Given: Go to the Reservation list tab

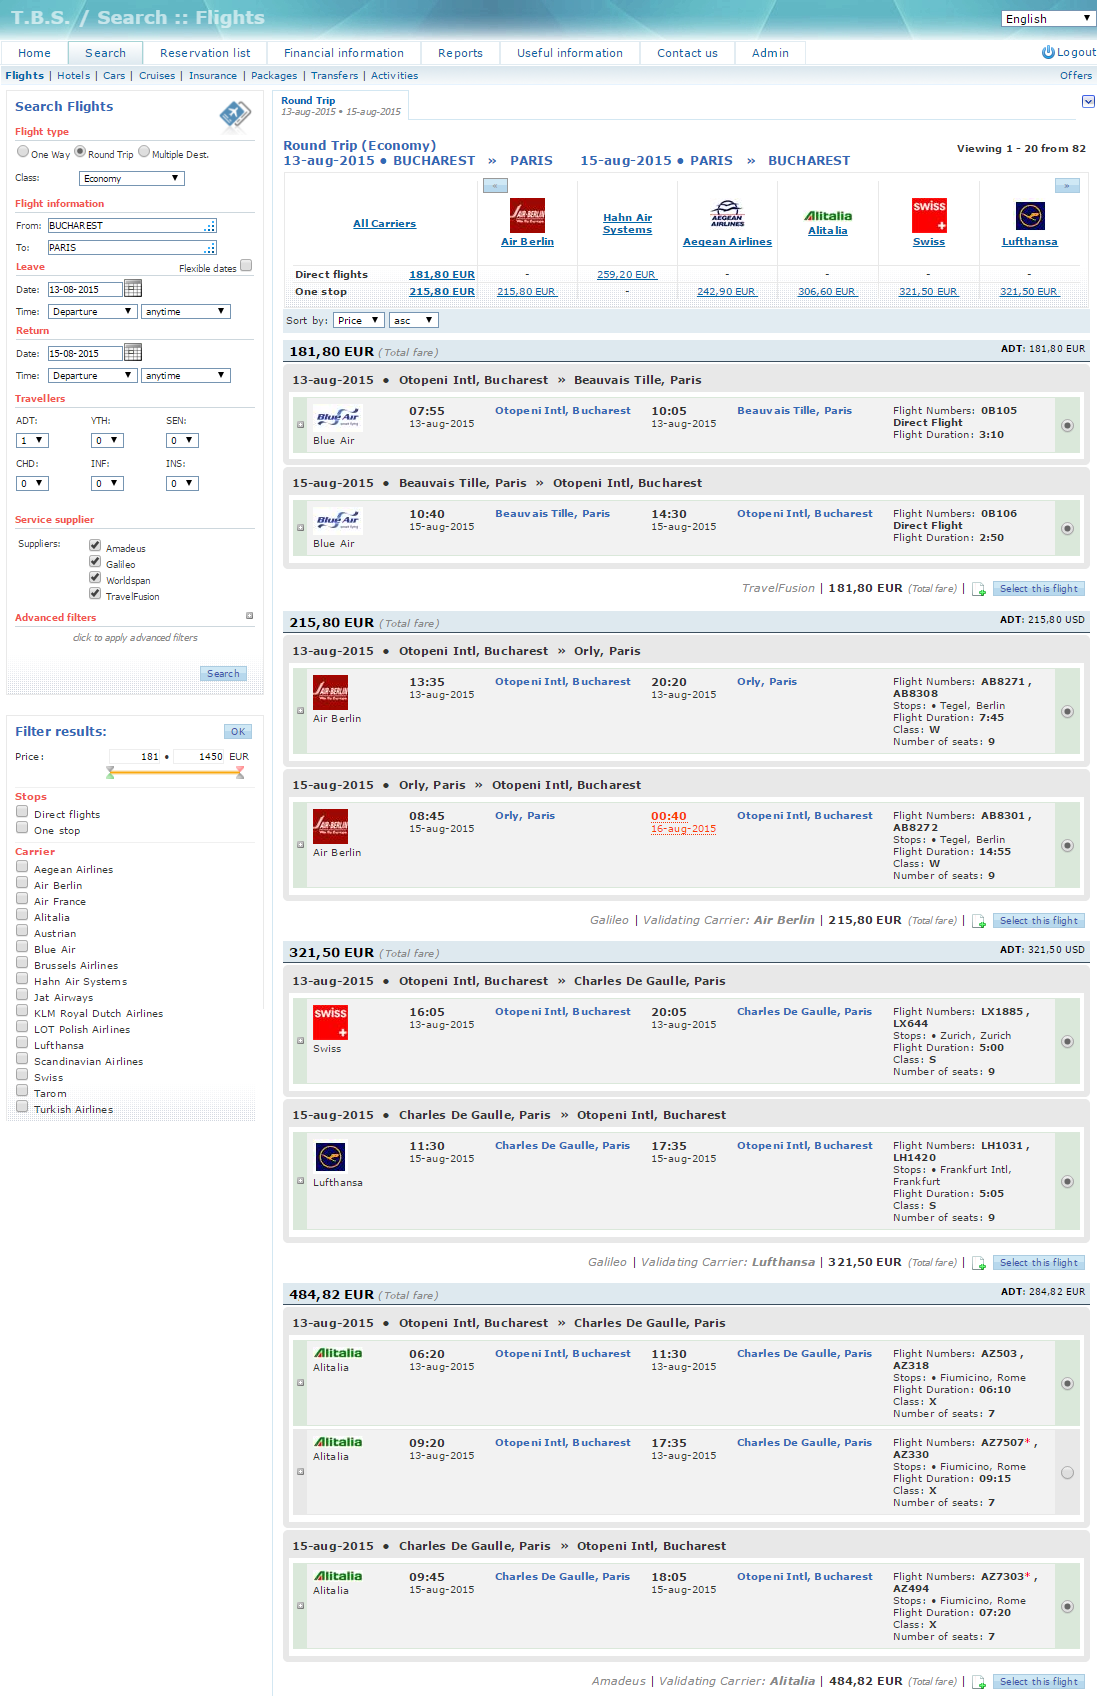Looking at the screenshot, I should (205, 53).
